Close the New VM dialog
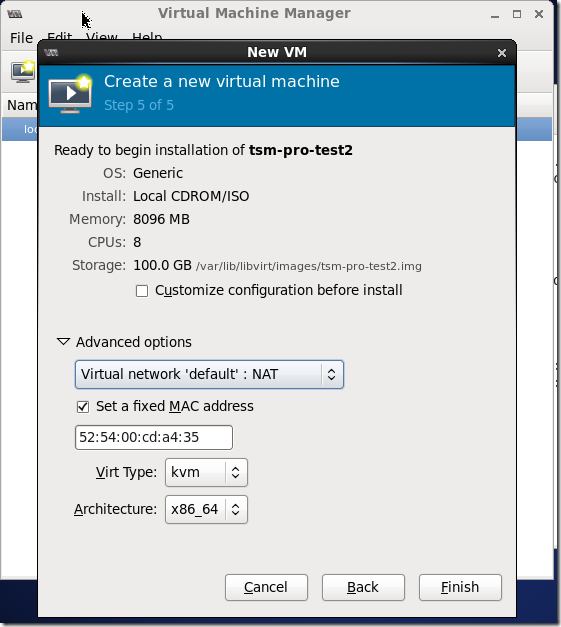561x627 pixels. (502, 53)
